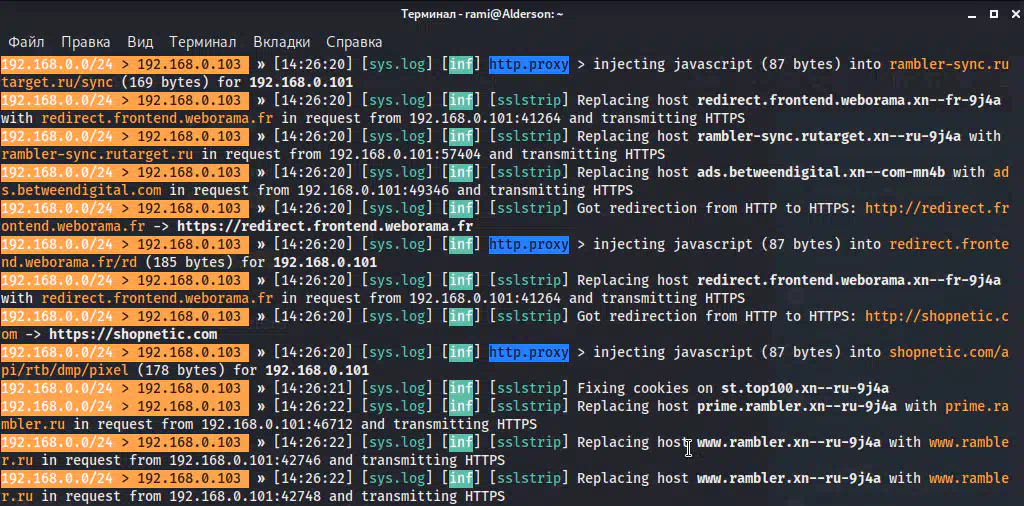The image size is (1024, 506).
Task: Open the Справка menu
Action: tap(354, 42)
